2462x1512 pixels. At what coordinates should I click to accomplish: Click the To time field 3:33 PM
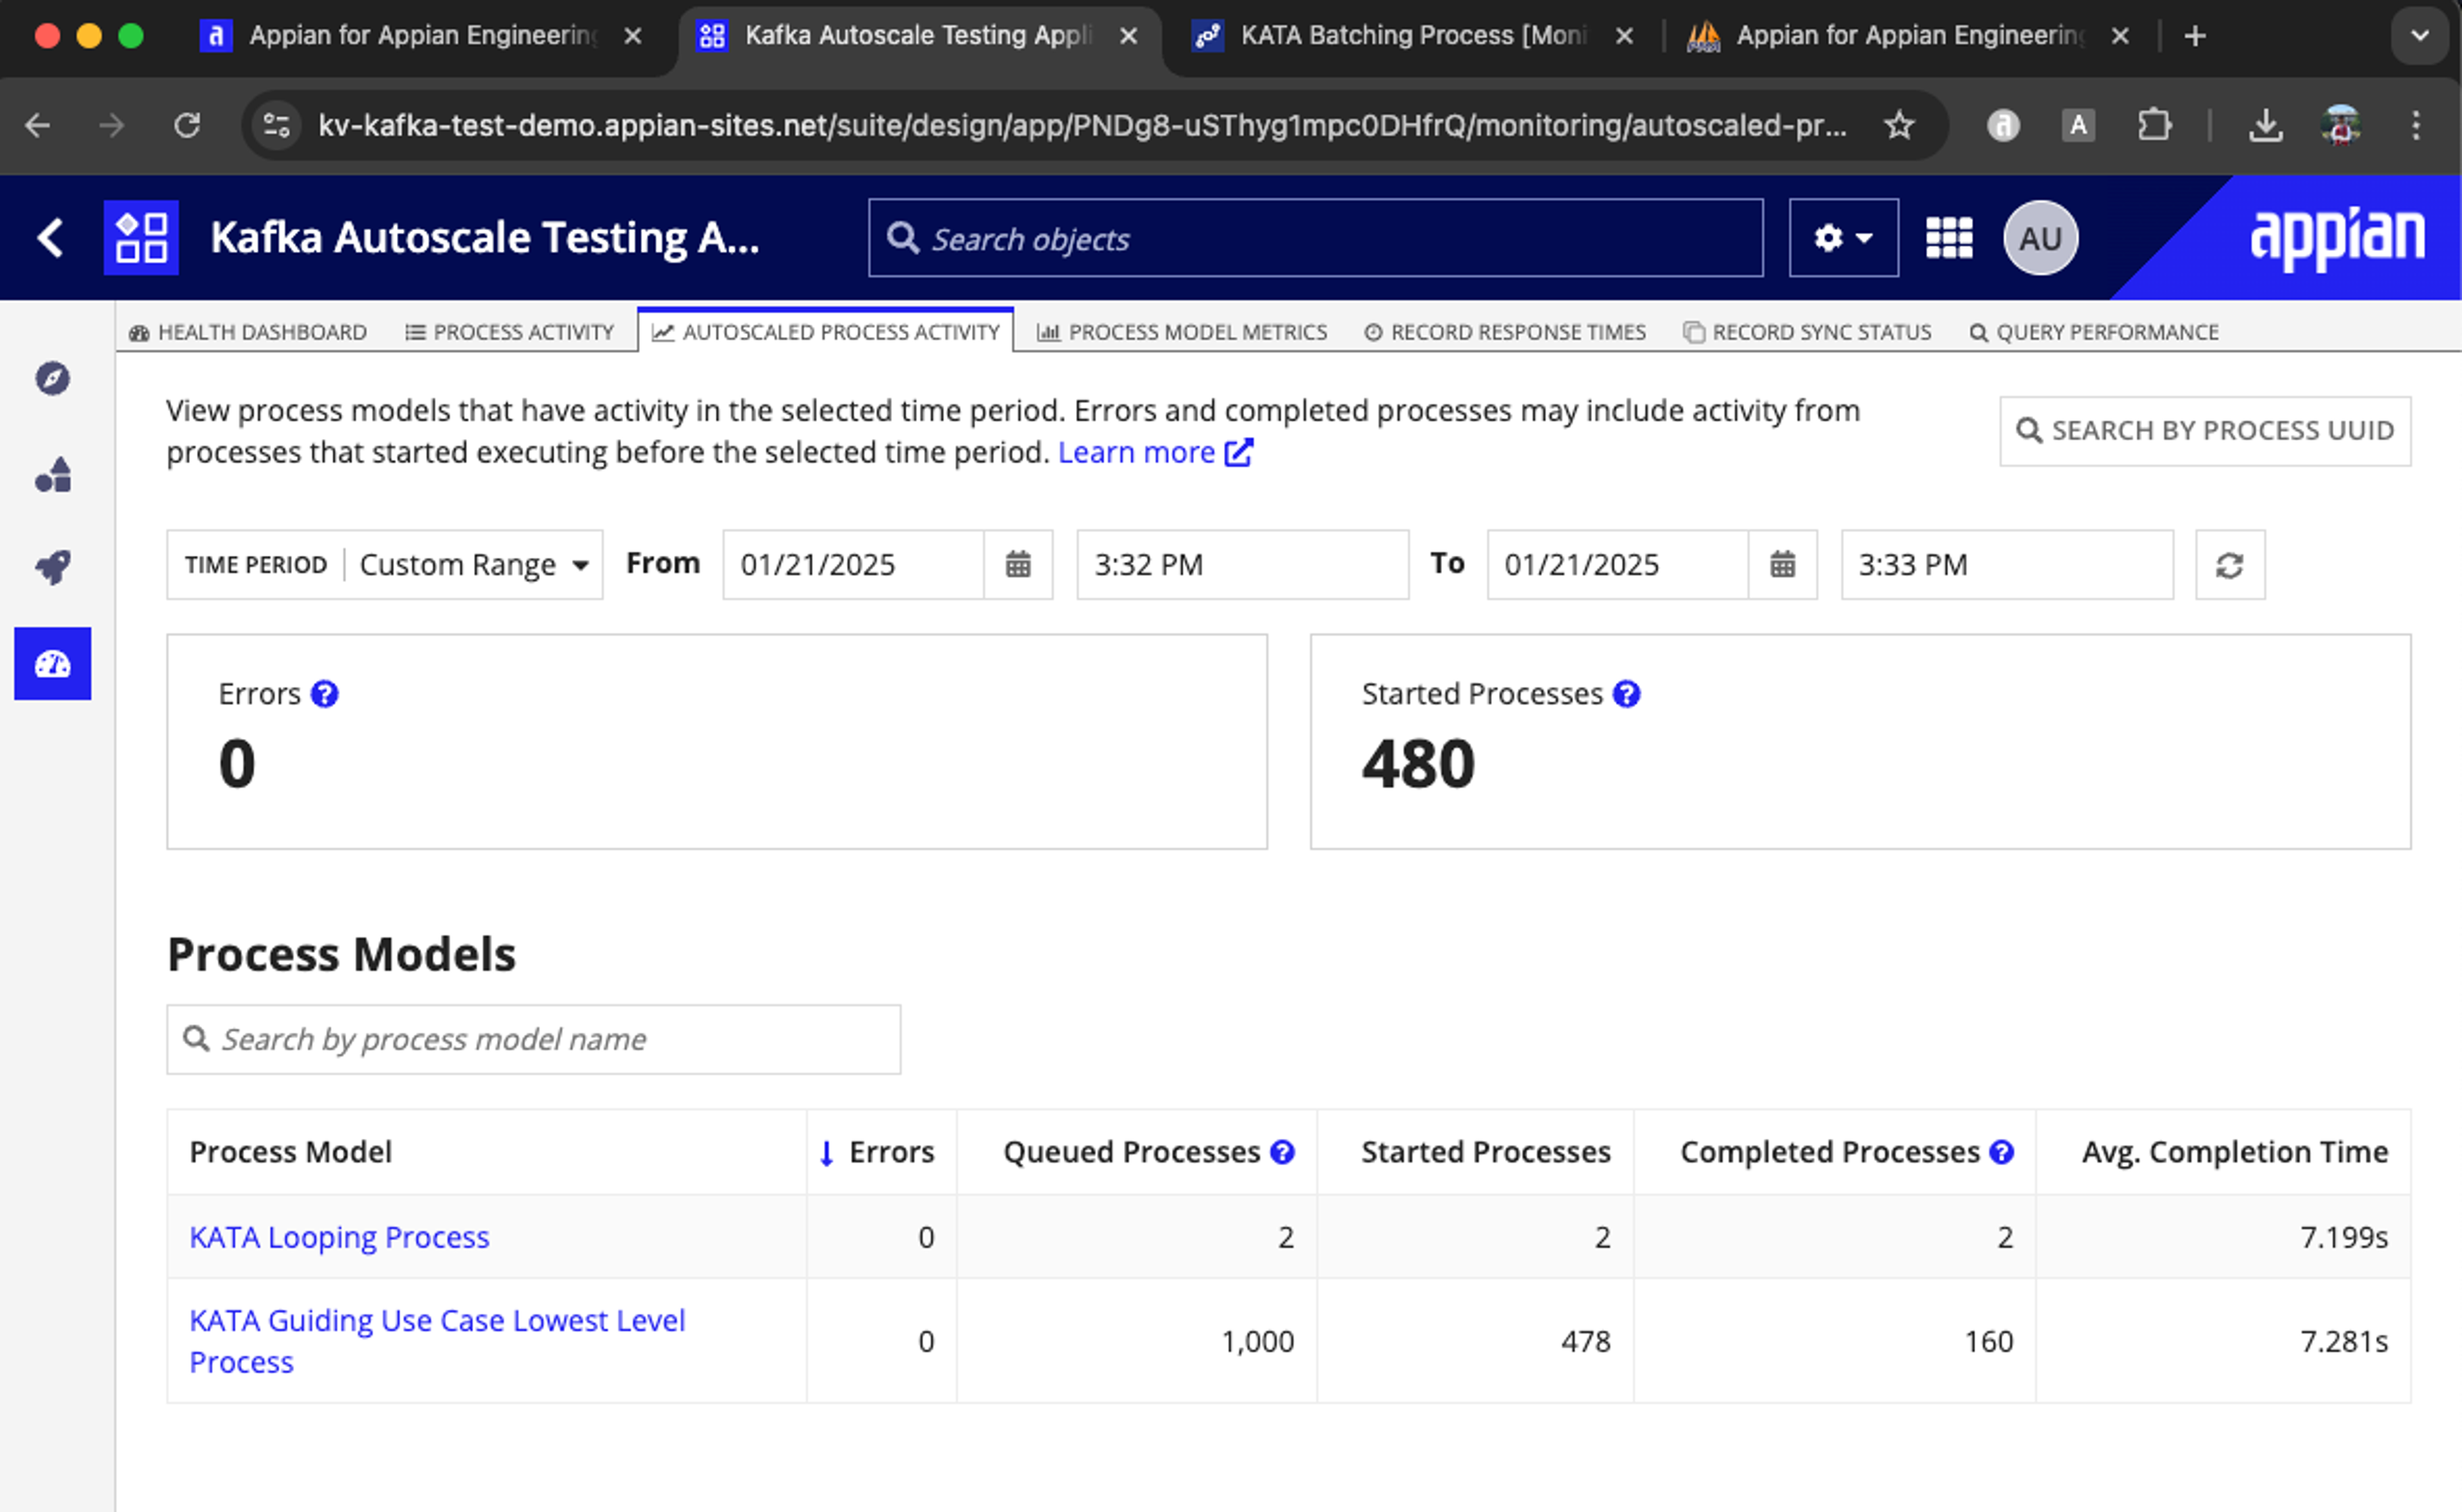point(2007,565)
